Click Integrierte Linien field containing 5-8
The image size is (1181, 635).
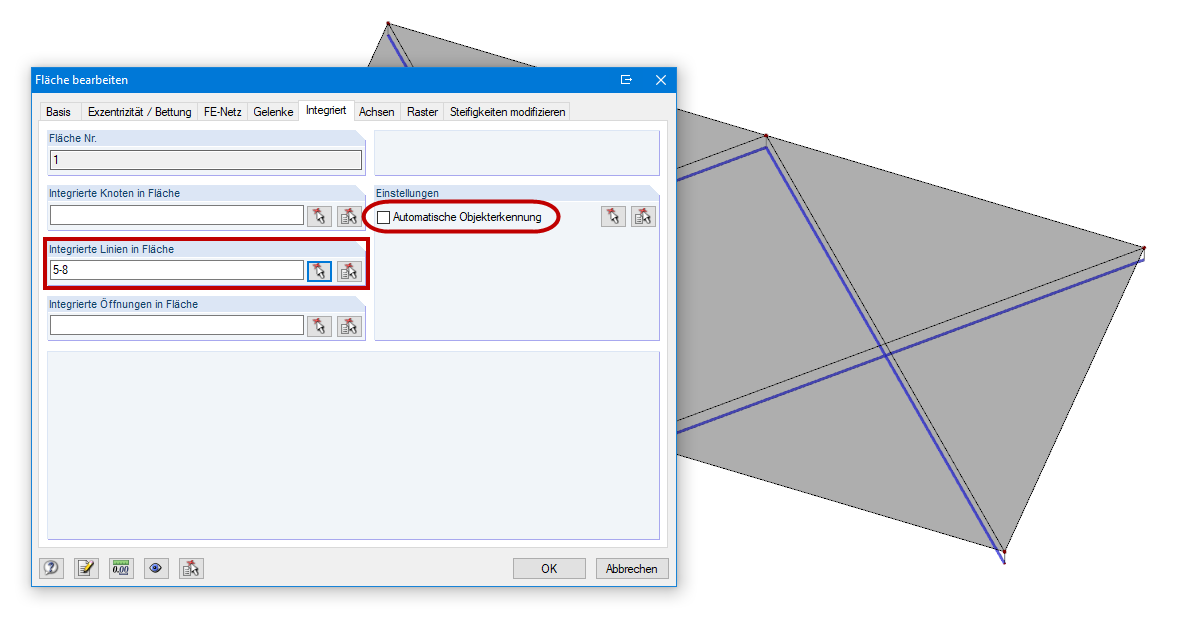pyautogui.click(x=177, y=270)
